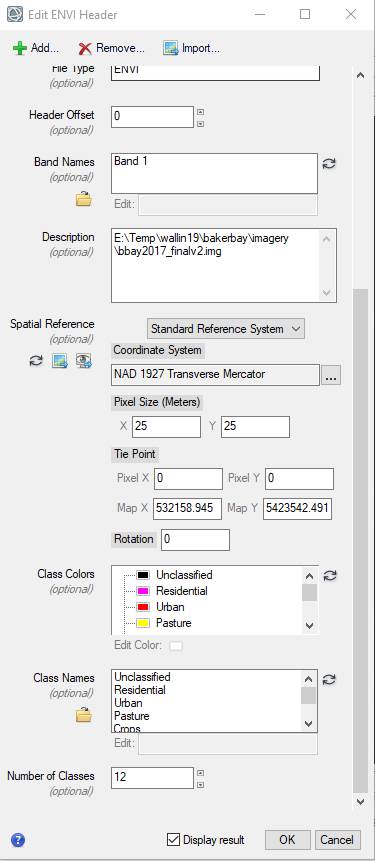
Task: Click the Rotation input field
Action: tap(195, 540)
